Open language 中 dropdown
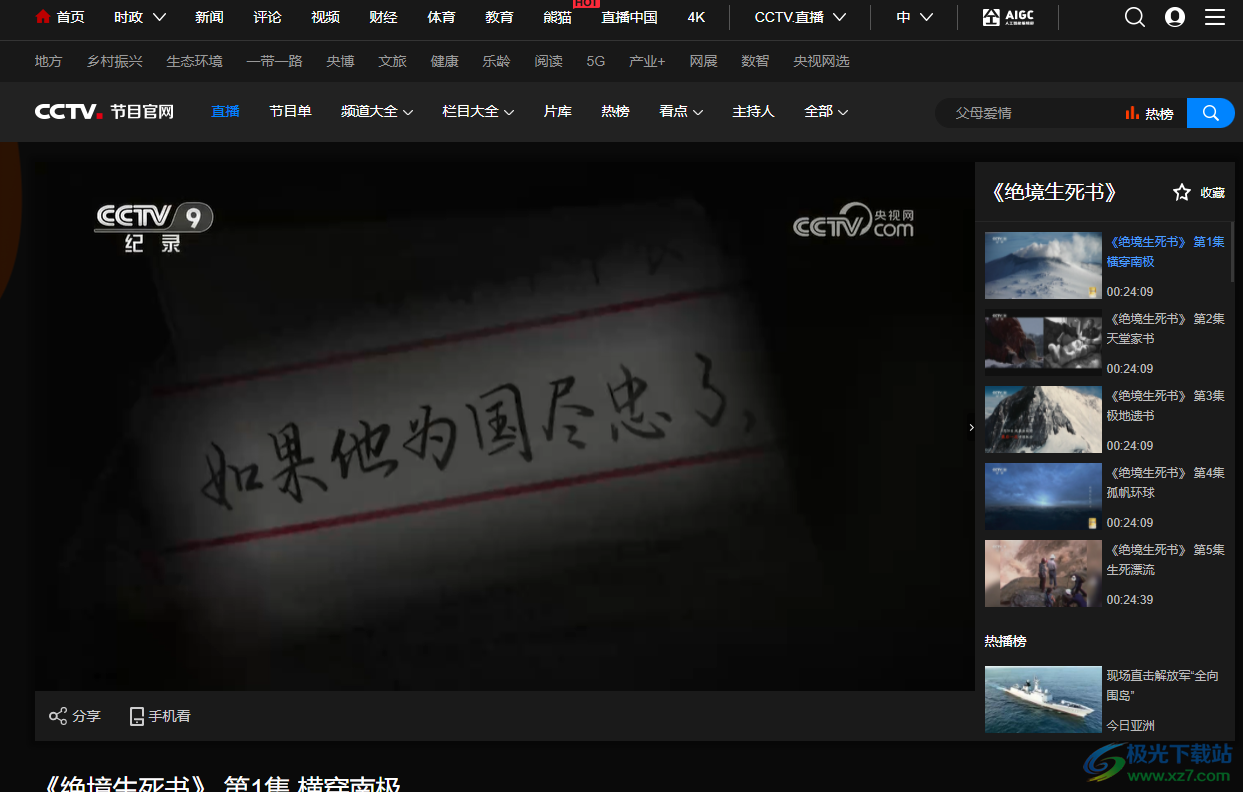Image resolution: width=1243 pixels, height=792 pixels. click(x=914, y=17)
